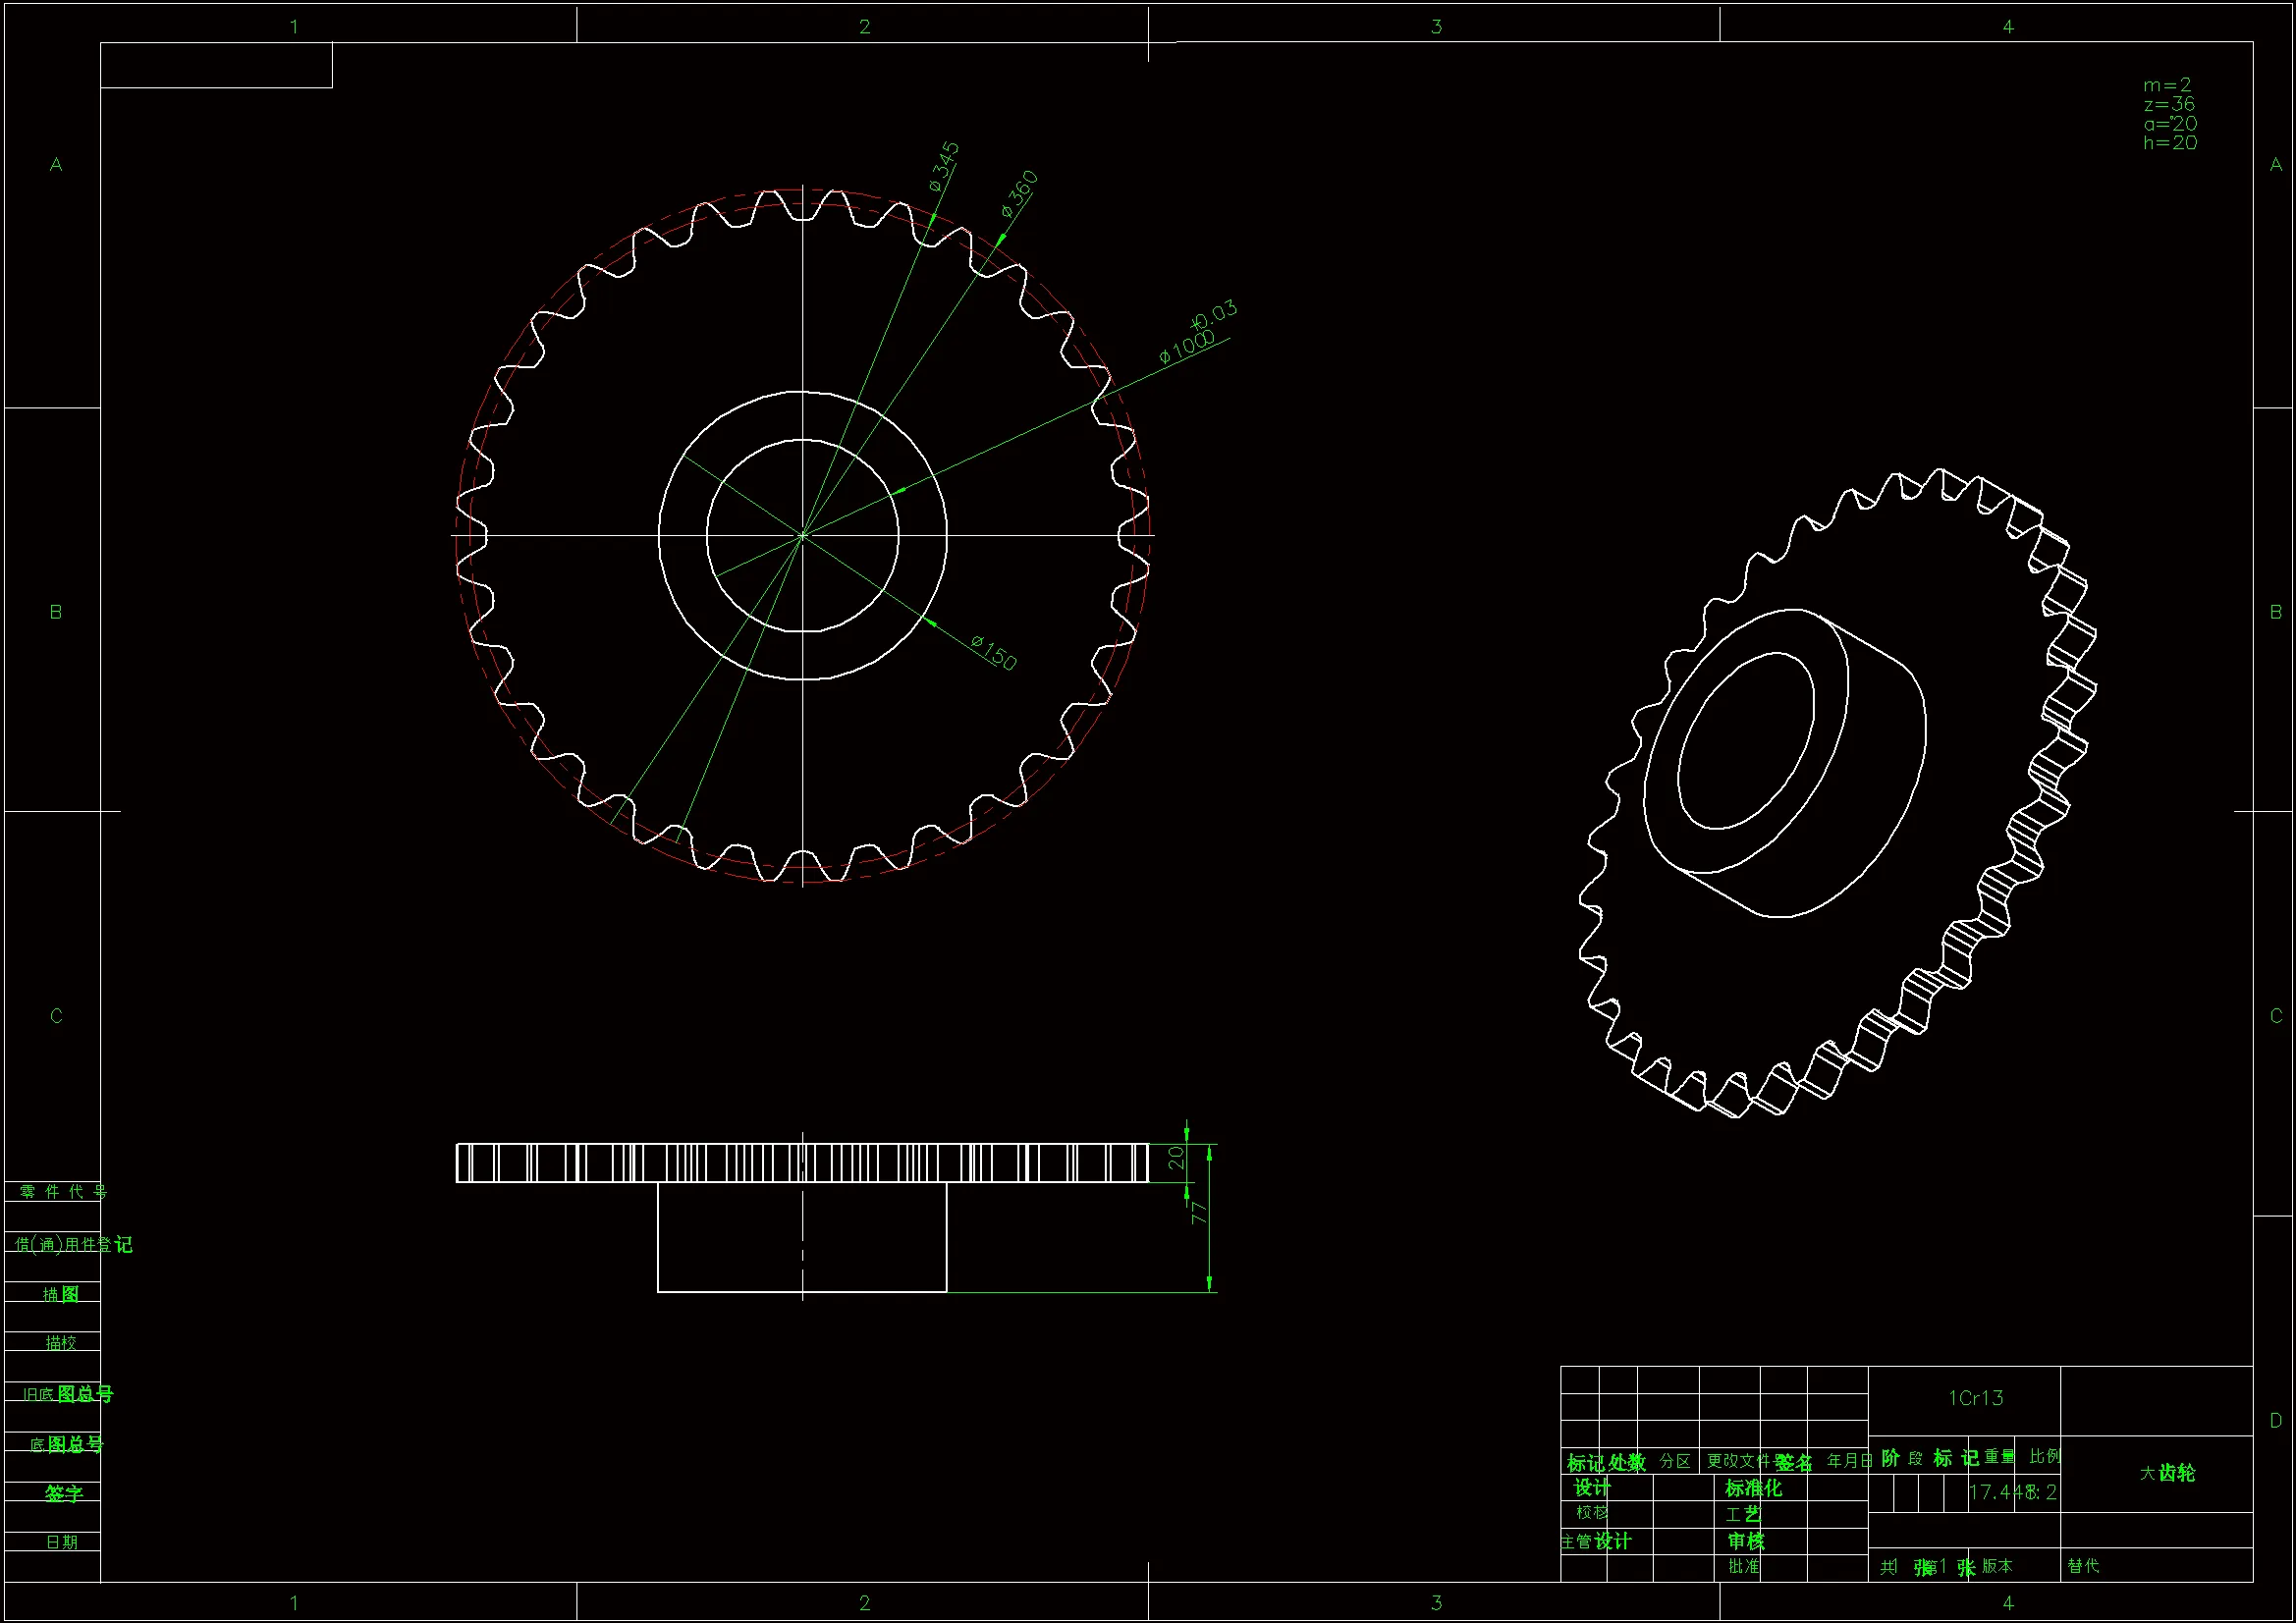Click the 零件代号 label on left margin
Image resolution: width=2296 pixels, height=1623 pixels.
point(62,1191)
